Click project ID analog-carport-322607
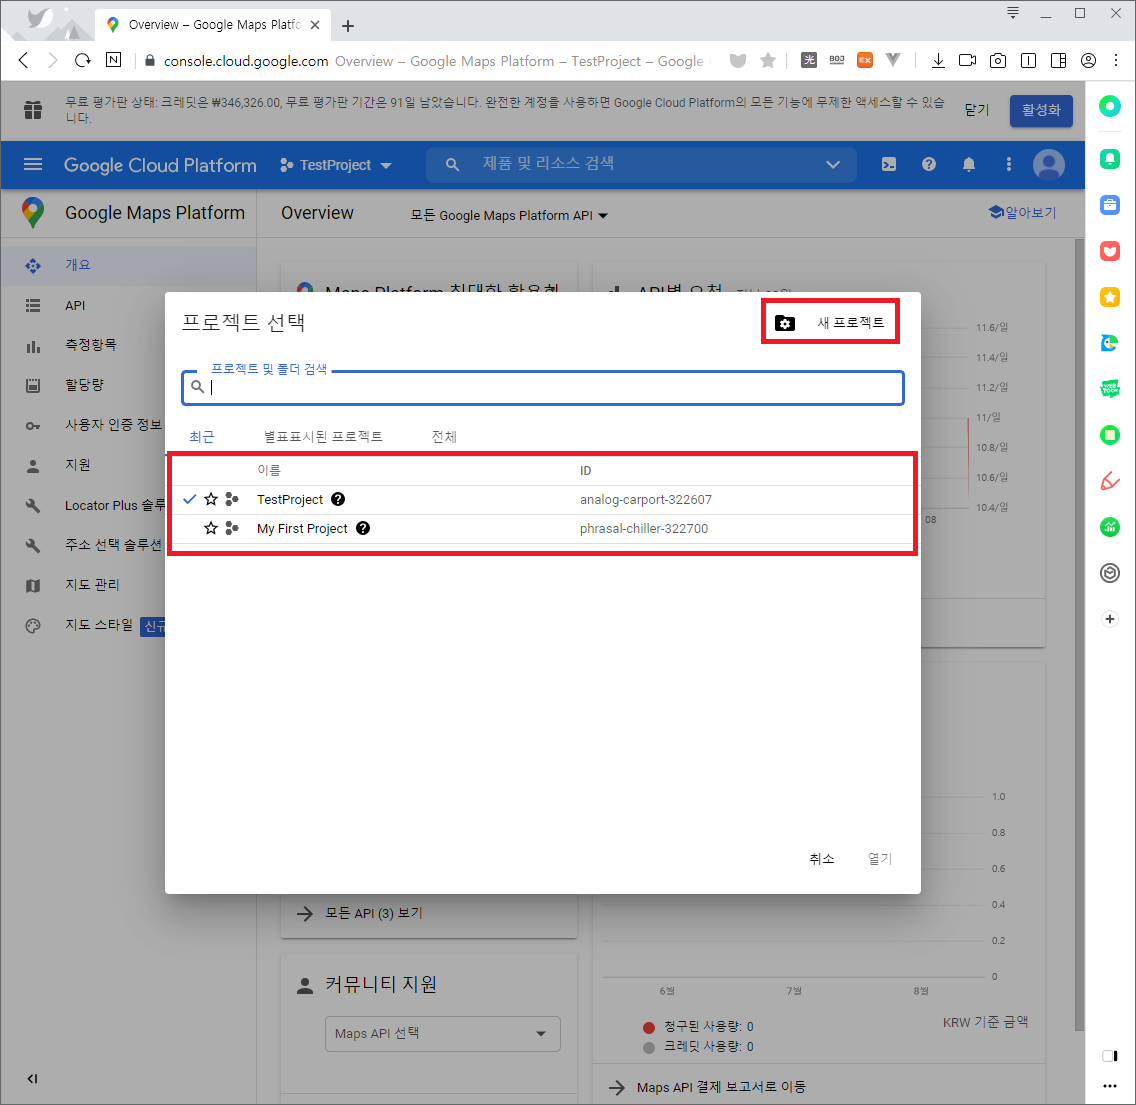This screenshot has height=1105, width=1136. point(646,499)
